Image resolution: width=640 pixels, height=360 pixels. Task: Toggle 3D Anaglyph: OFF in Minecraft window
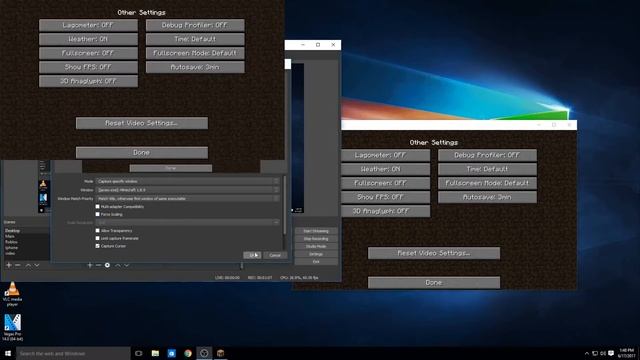point(385,211)
